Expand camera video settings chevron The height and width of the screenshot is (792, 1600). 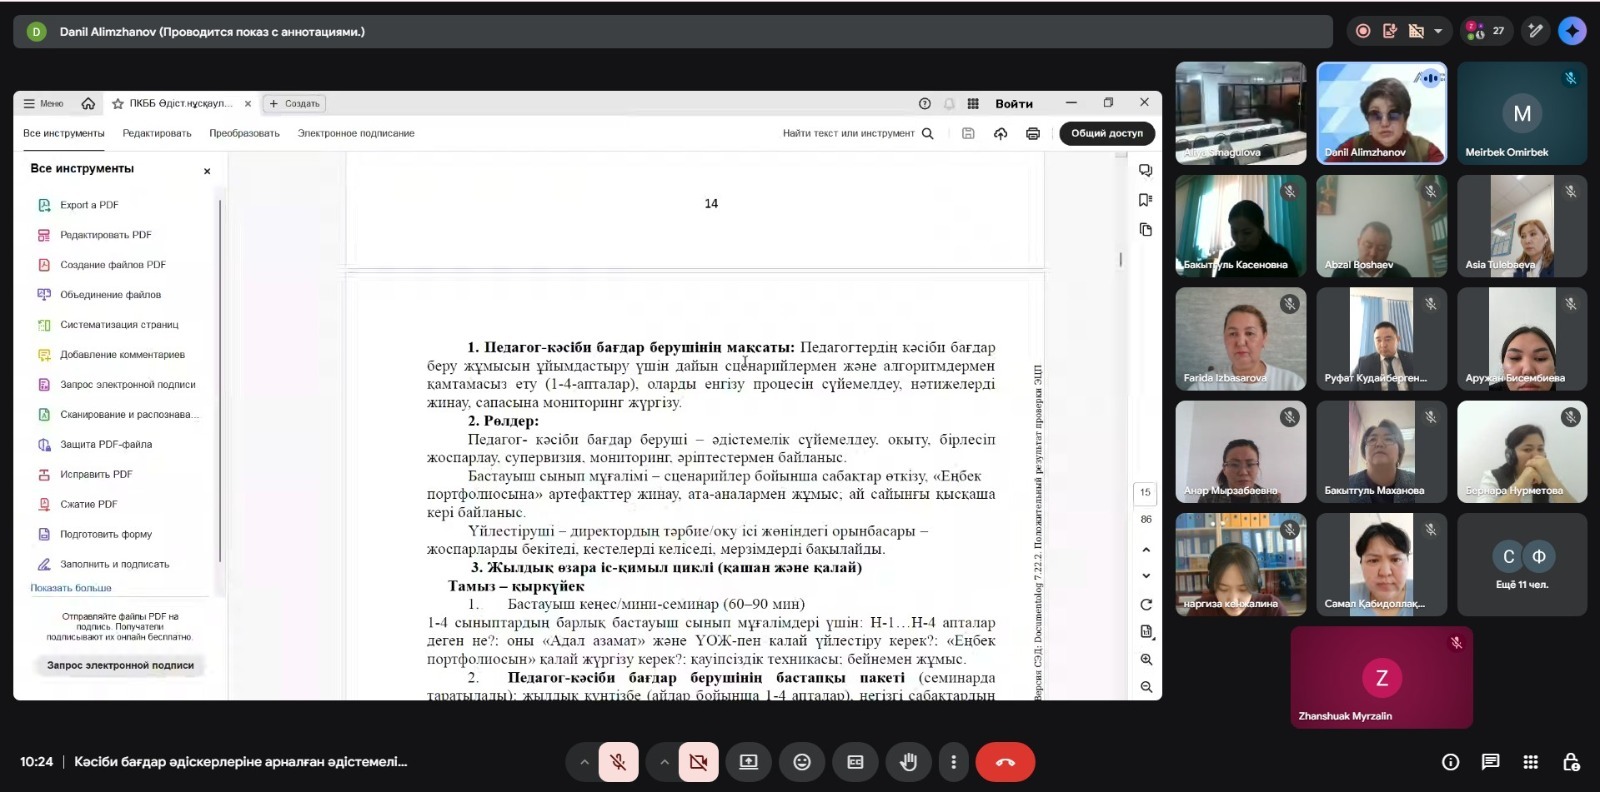tap(664, 762)
